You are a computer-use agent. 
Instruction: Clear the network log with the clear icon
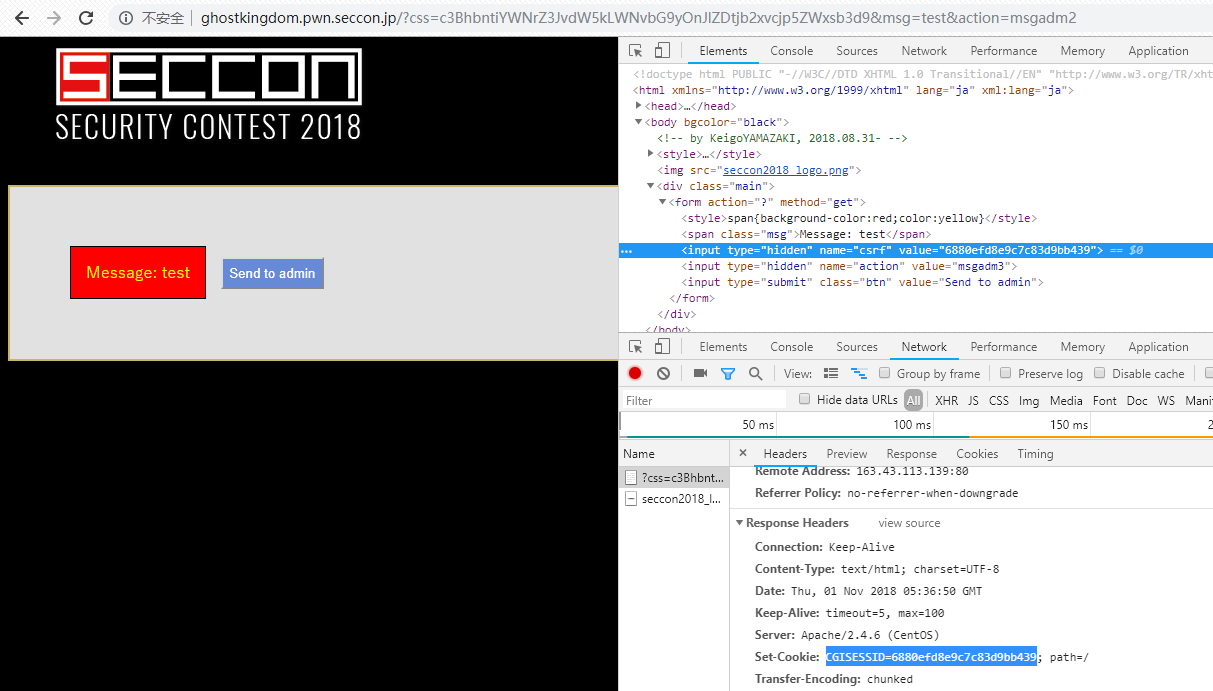662,373
